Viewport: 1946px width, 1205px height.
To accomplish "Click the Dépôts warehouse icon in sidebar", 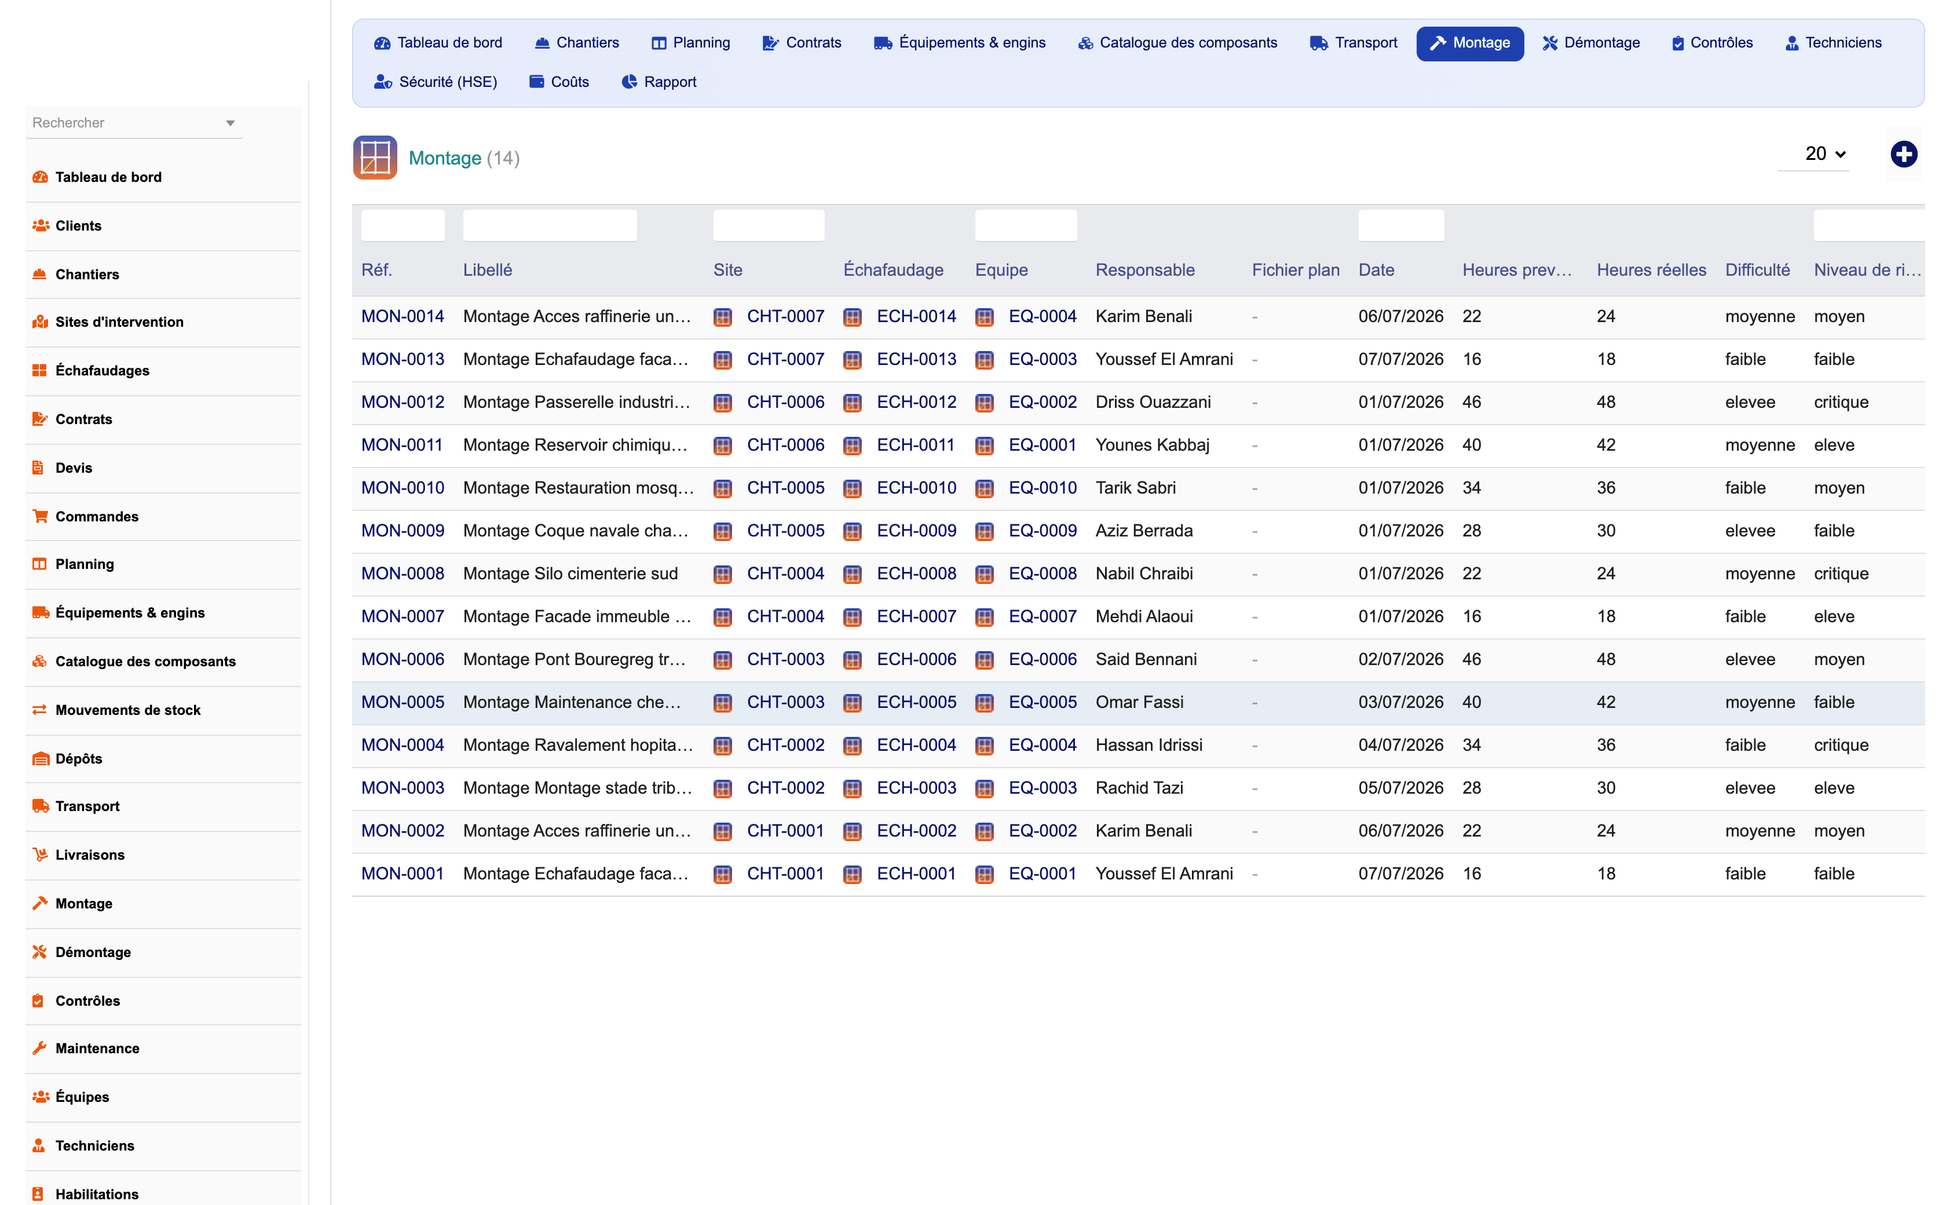I will coord(40,758).
